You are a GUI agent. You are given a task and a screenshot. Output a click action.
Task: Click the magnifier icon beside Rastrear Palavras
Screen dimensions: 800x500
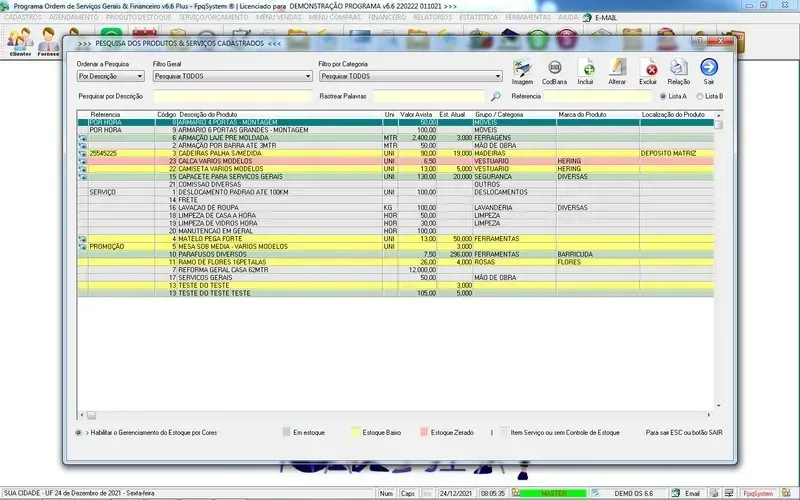495,96
